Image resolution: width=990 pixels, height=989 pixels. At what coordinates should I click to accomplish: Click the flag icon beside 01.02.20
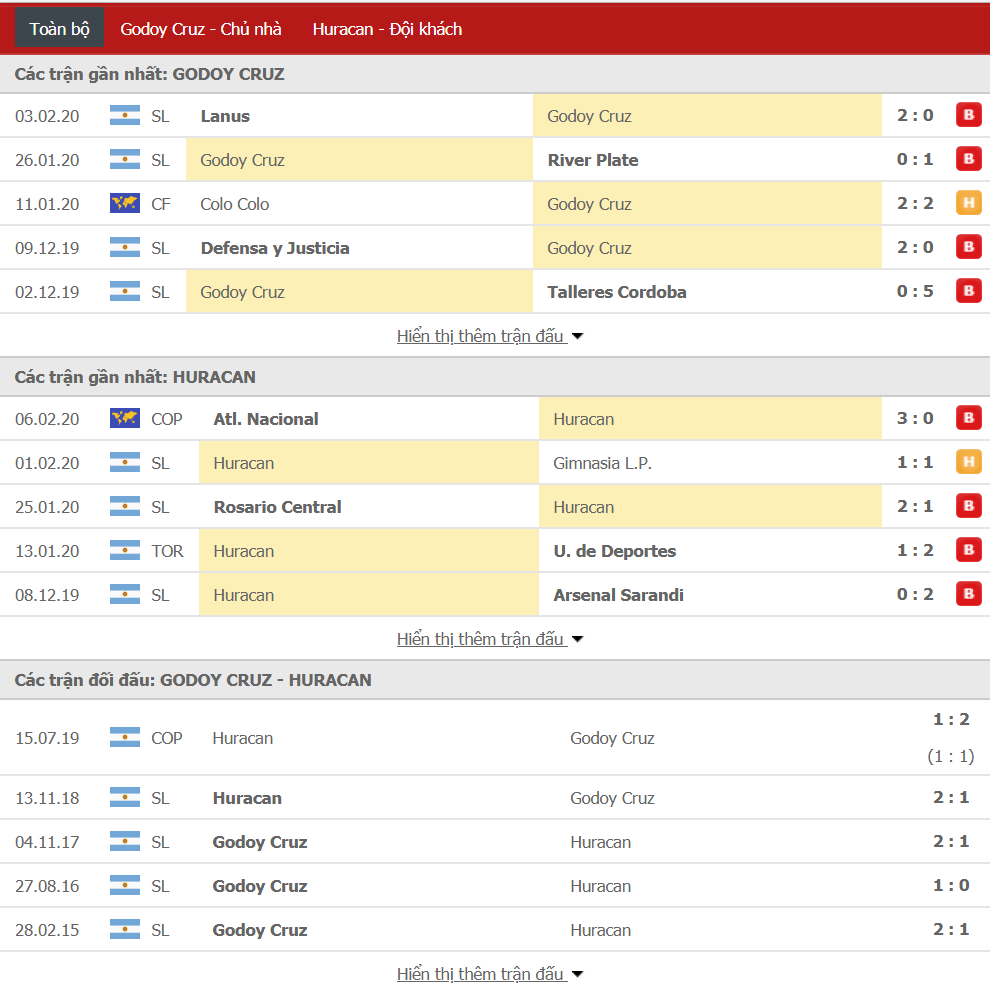[x=125, y=462]
